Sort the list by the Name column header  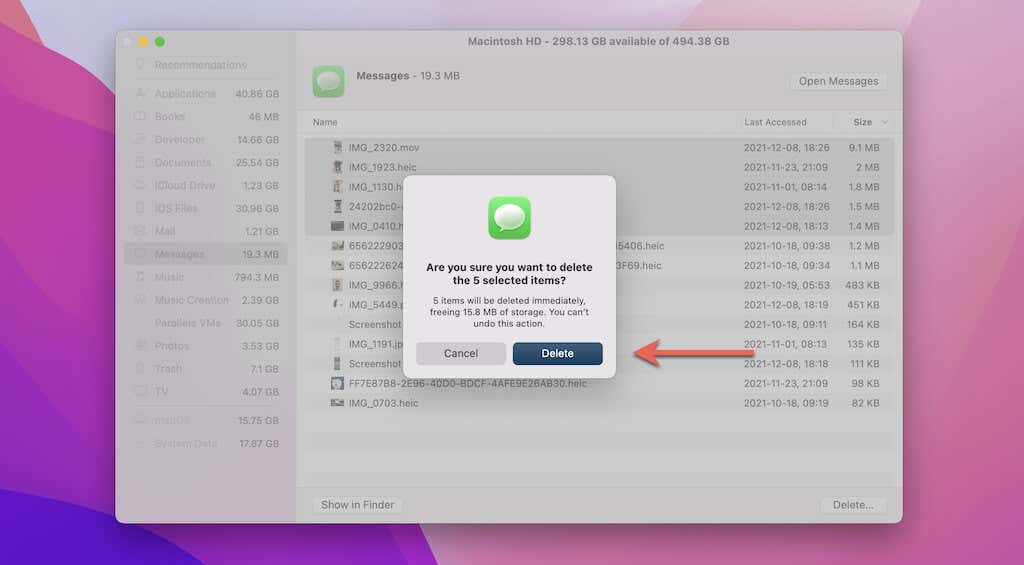[x=325, y=122]
